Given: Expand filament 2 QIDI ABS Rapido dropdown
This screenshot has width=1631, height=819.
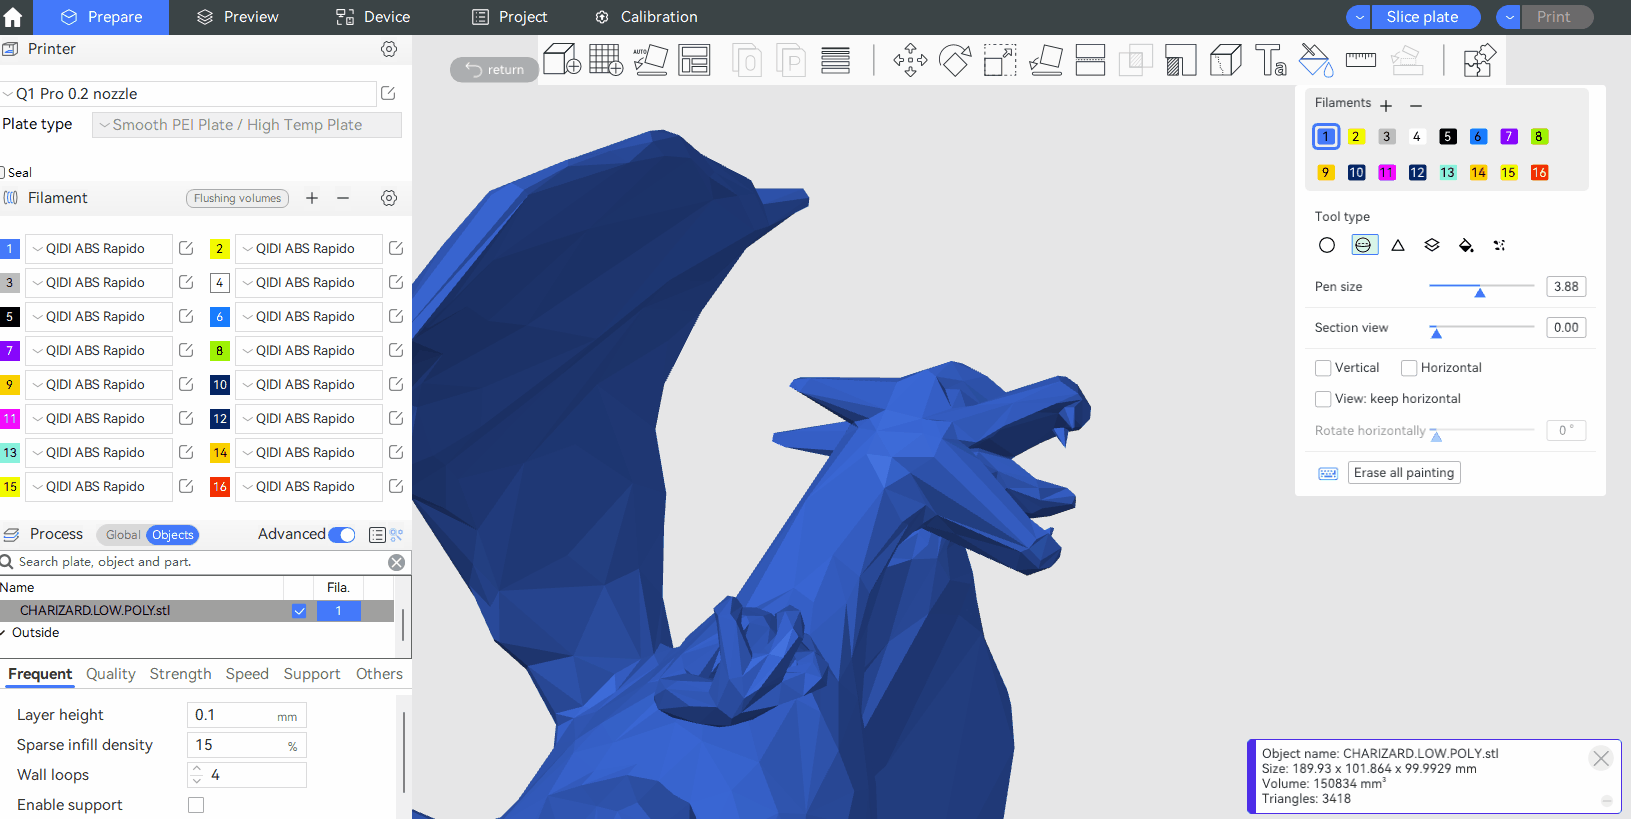Looking at the screenshot, I should pos(308,249).
